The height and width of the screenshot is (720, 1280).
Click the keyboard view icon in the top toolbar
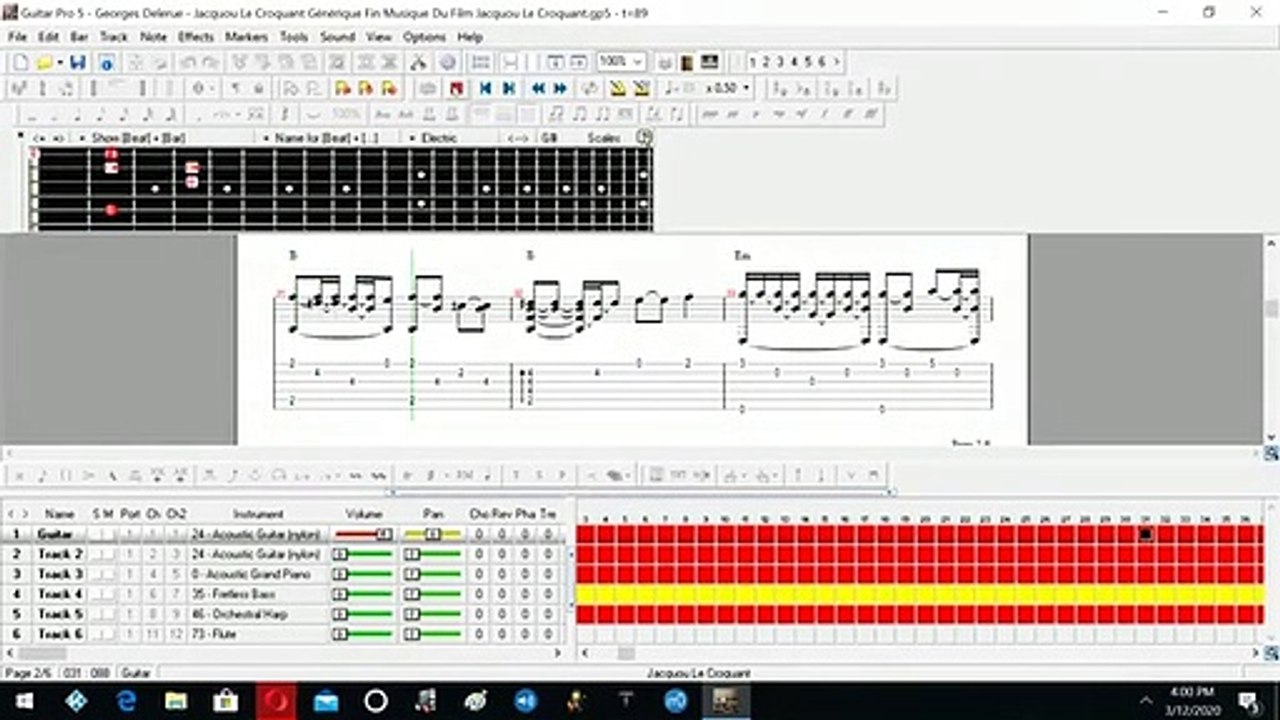point(710,62)
